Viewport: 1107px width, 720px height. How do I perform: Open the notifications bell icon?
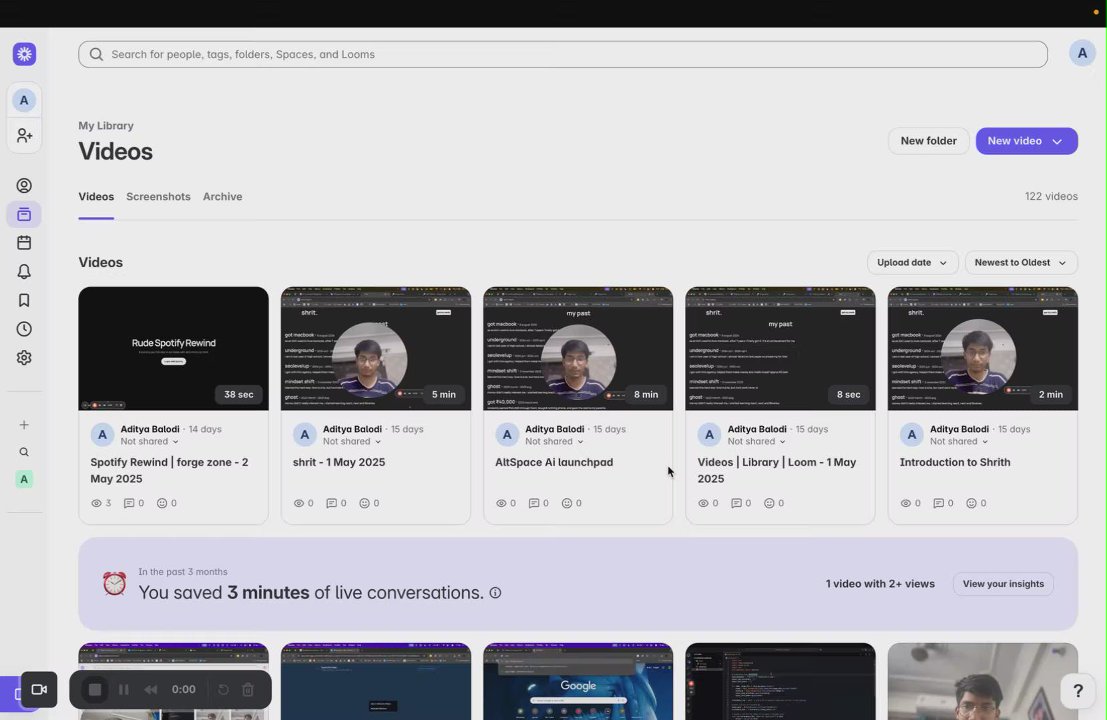[x=24, y=272]
